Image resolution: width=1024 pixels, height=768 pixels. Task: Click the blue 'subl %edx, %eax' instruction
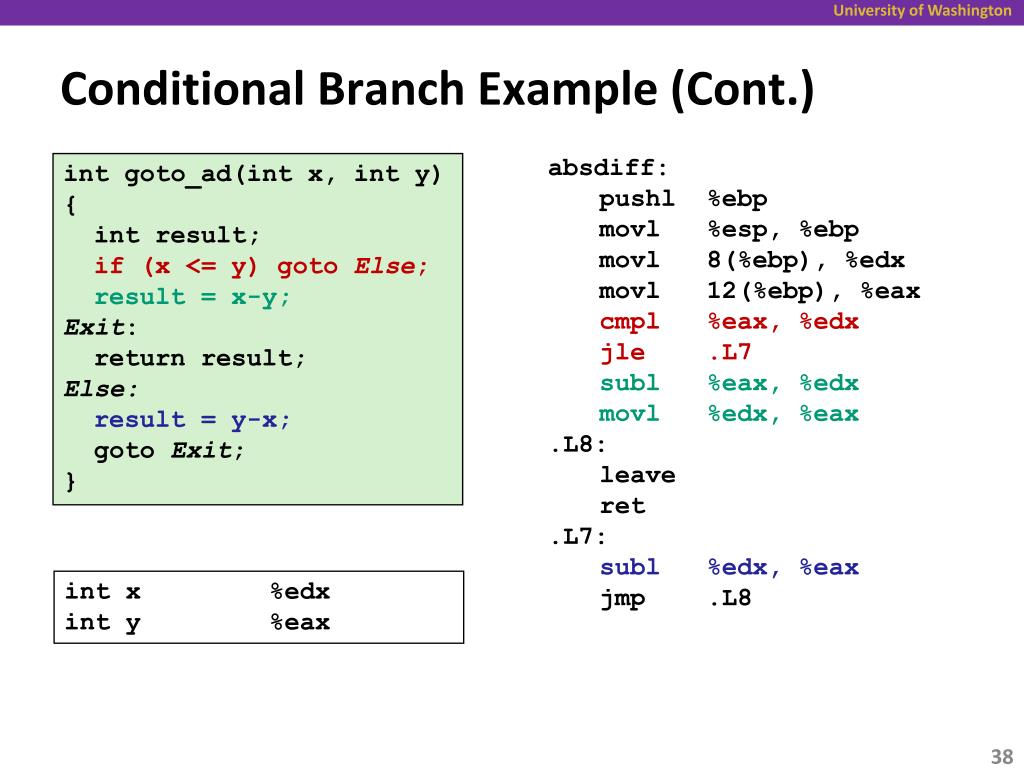tap(729, 568)
